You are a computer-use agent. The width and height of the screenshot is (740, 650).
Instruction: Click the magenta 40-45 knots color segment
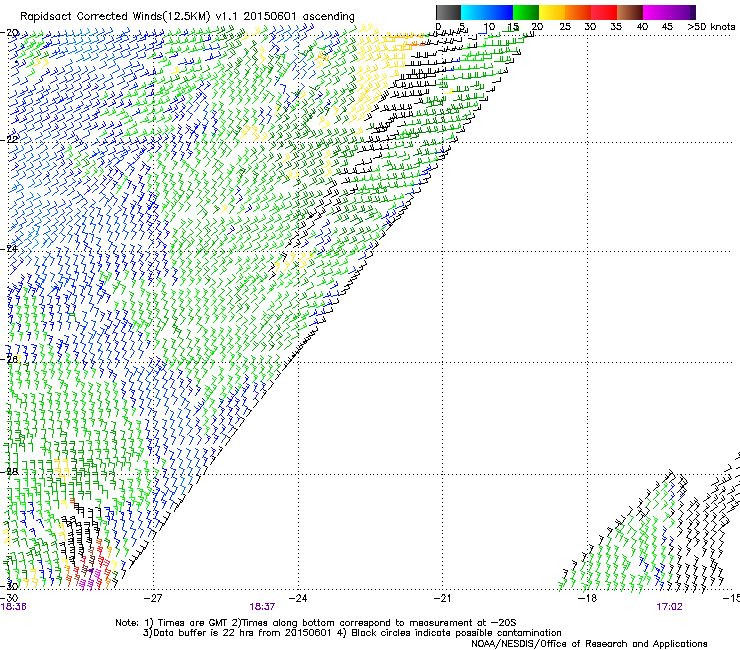(x=656, y=12)
